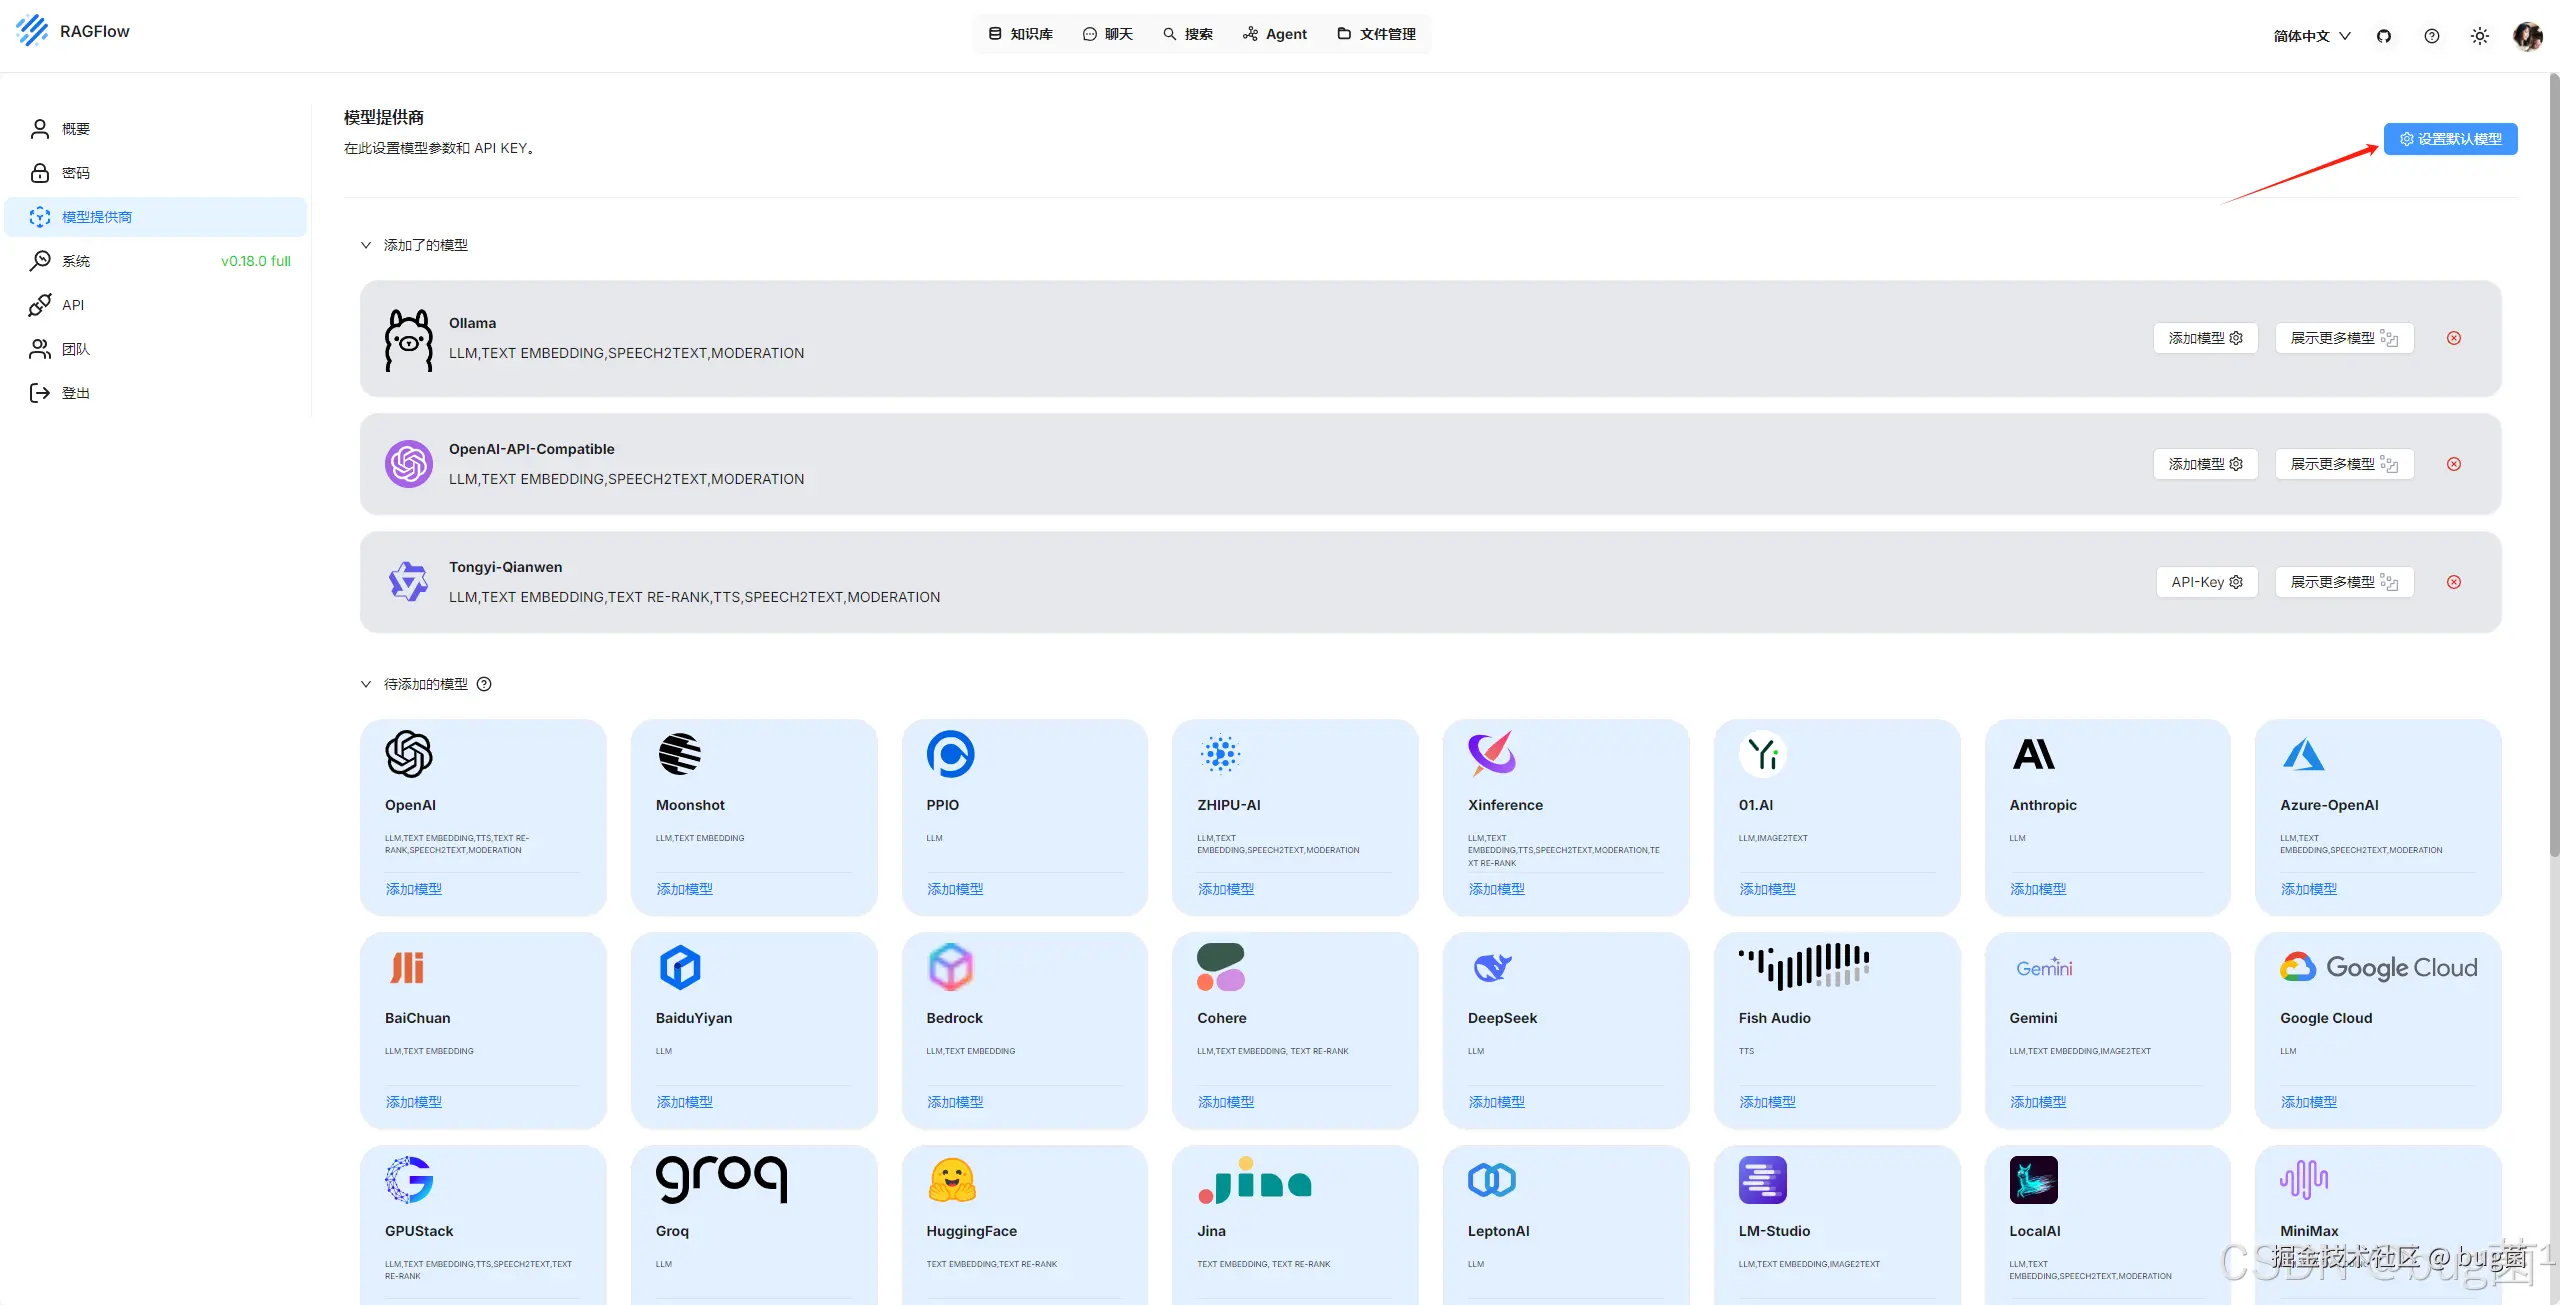
Task: Toggle the light/dark theme sun icon
Action: [x=2480, y=36]
